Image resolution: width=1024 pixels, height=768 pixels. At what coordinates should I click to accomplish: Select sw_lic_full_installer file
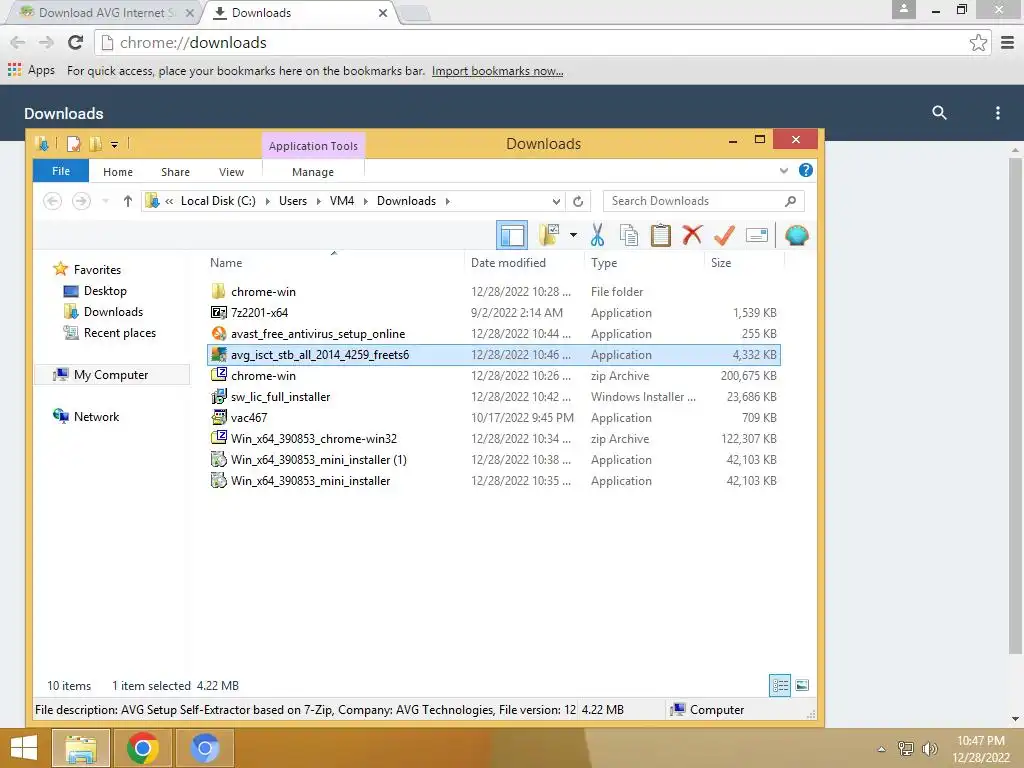494,396
